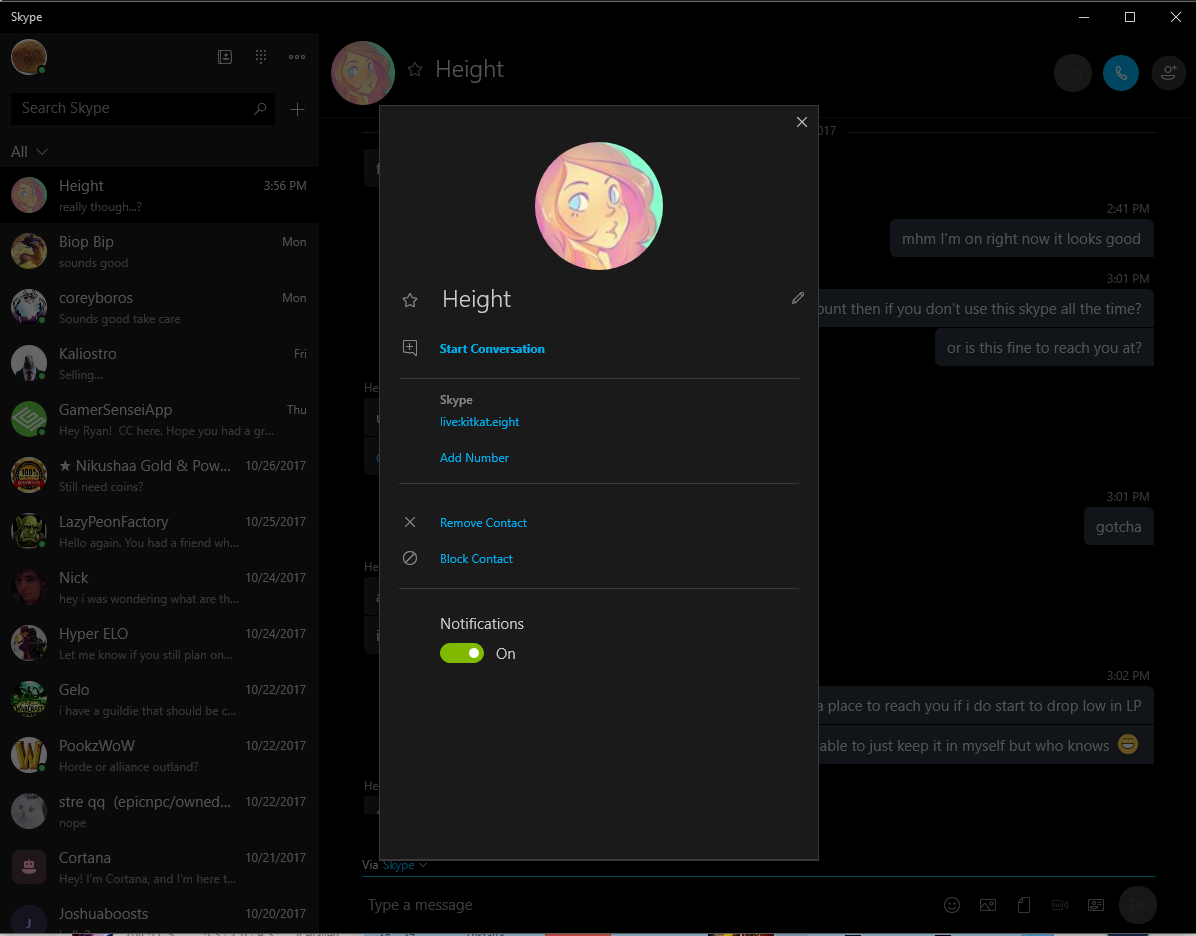Click the plus icon for new chat
1196x936 pixels.
[297, 109]
